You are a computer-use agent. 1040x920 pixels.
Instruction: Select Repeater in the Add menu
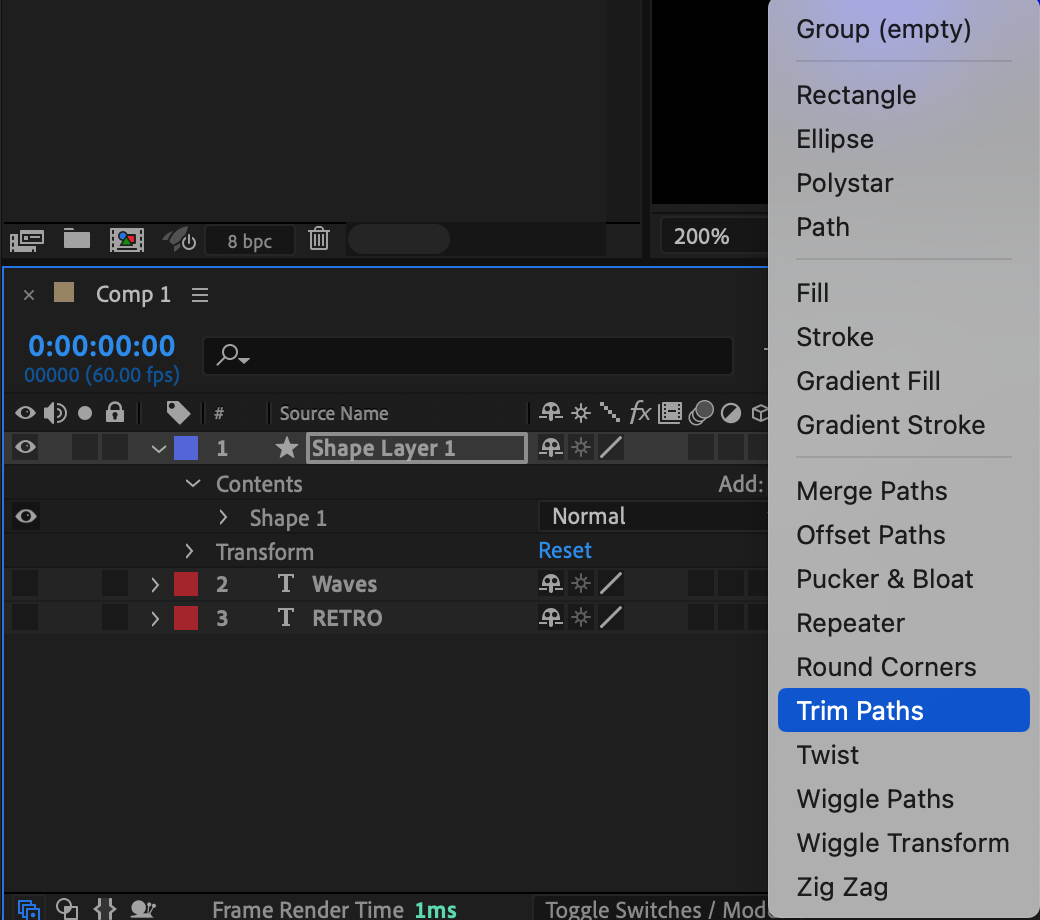(850, 623)
